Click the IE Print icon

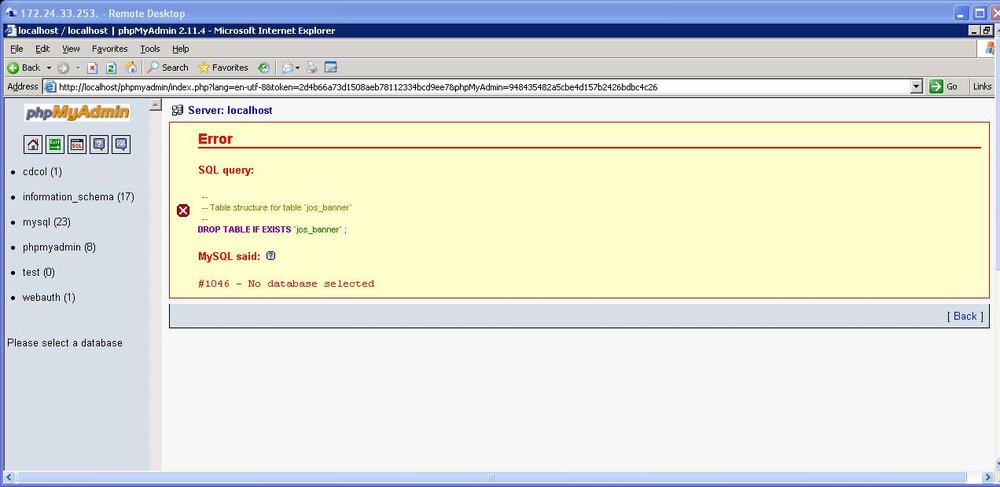(x=312, y=68)
